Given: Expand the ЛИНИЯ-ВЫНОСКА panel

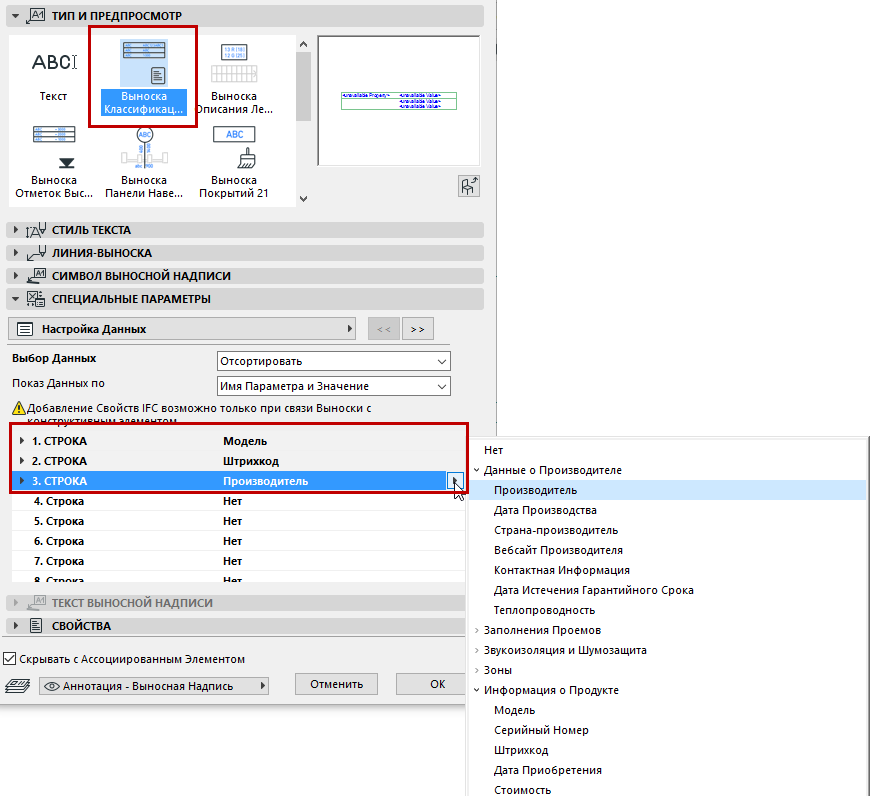Looking at the screenshot, I should coord(16,252).
